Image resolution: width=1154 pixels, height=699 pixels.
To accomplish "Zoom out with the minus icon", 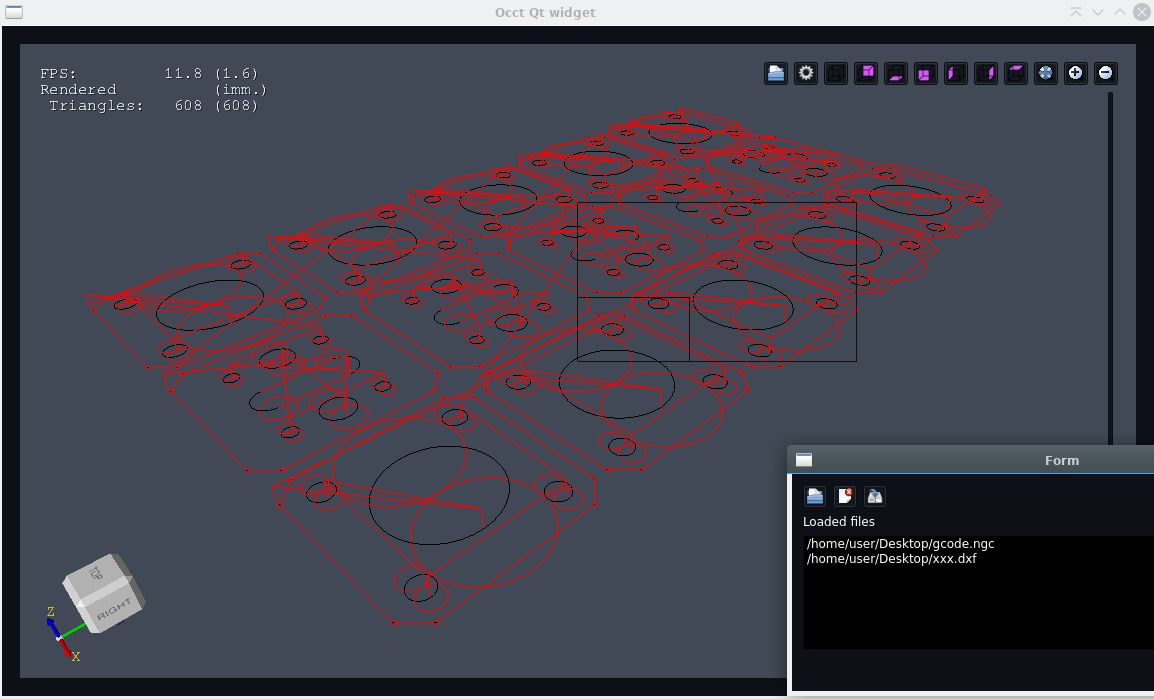I will coord(1105,73).
